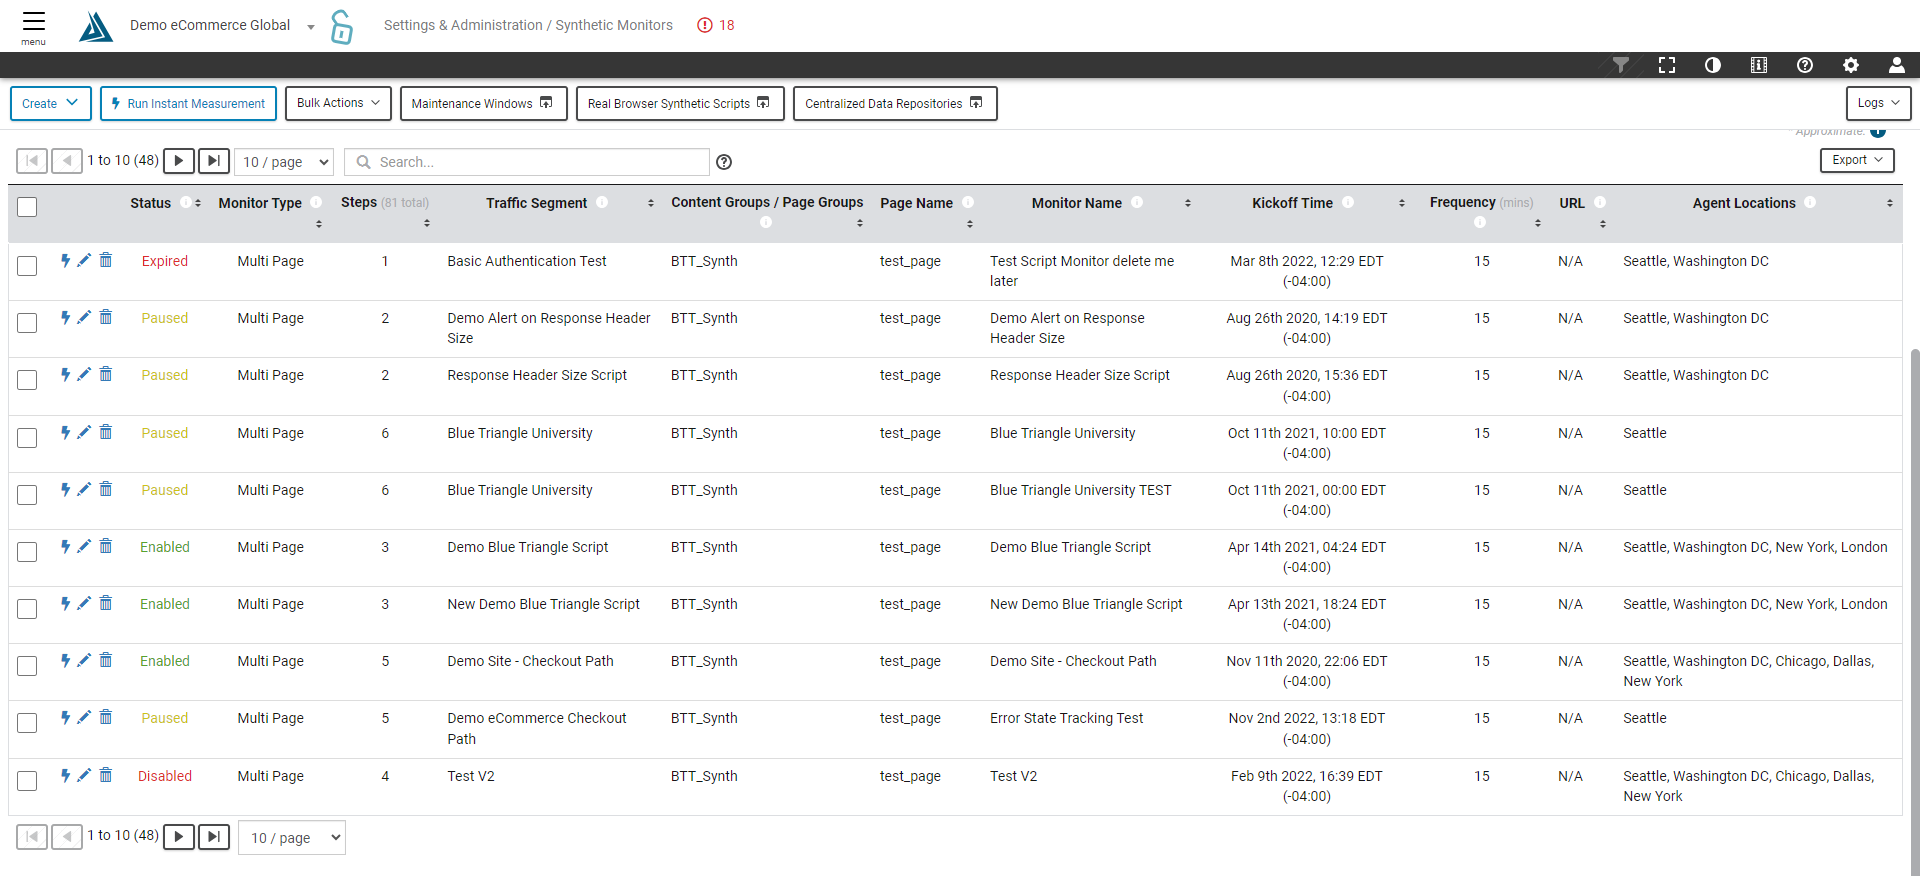
Task: Edit the Blue Triangle University TEST monitor
Action: (x=84, y=489)
